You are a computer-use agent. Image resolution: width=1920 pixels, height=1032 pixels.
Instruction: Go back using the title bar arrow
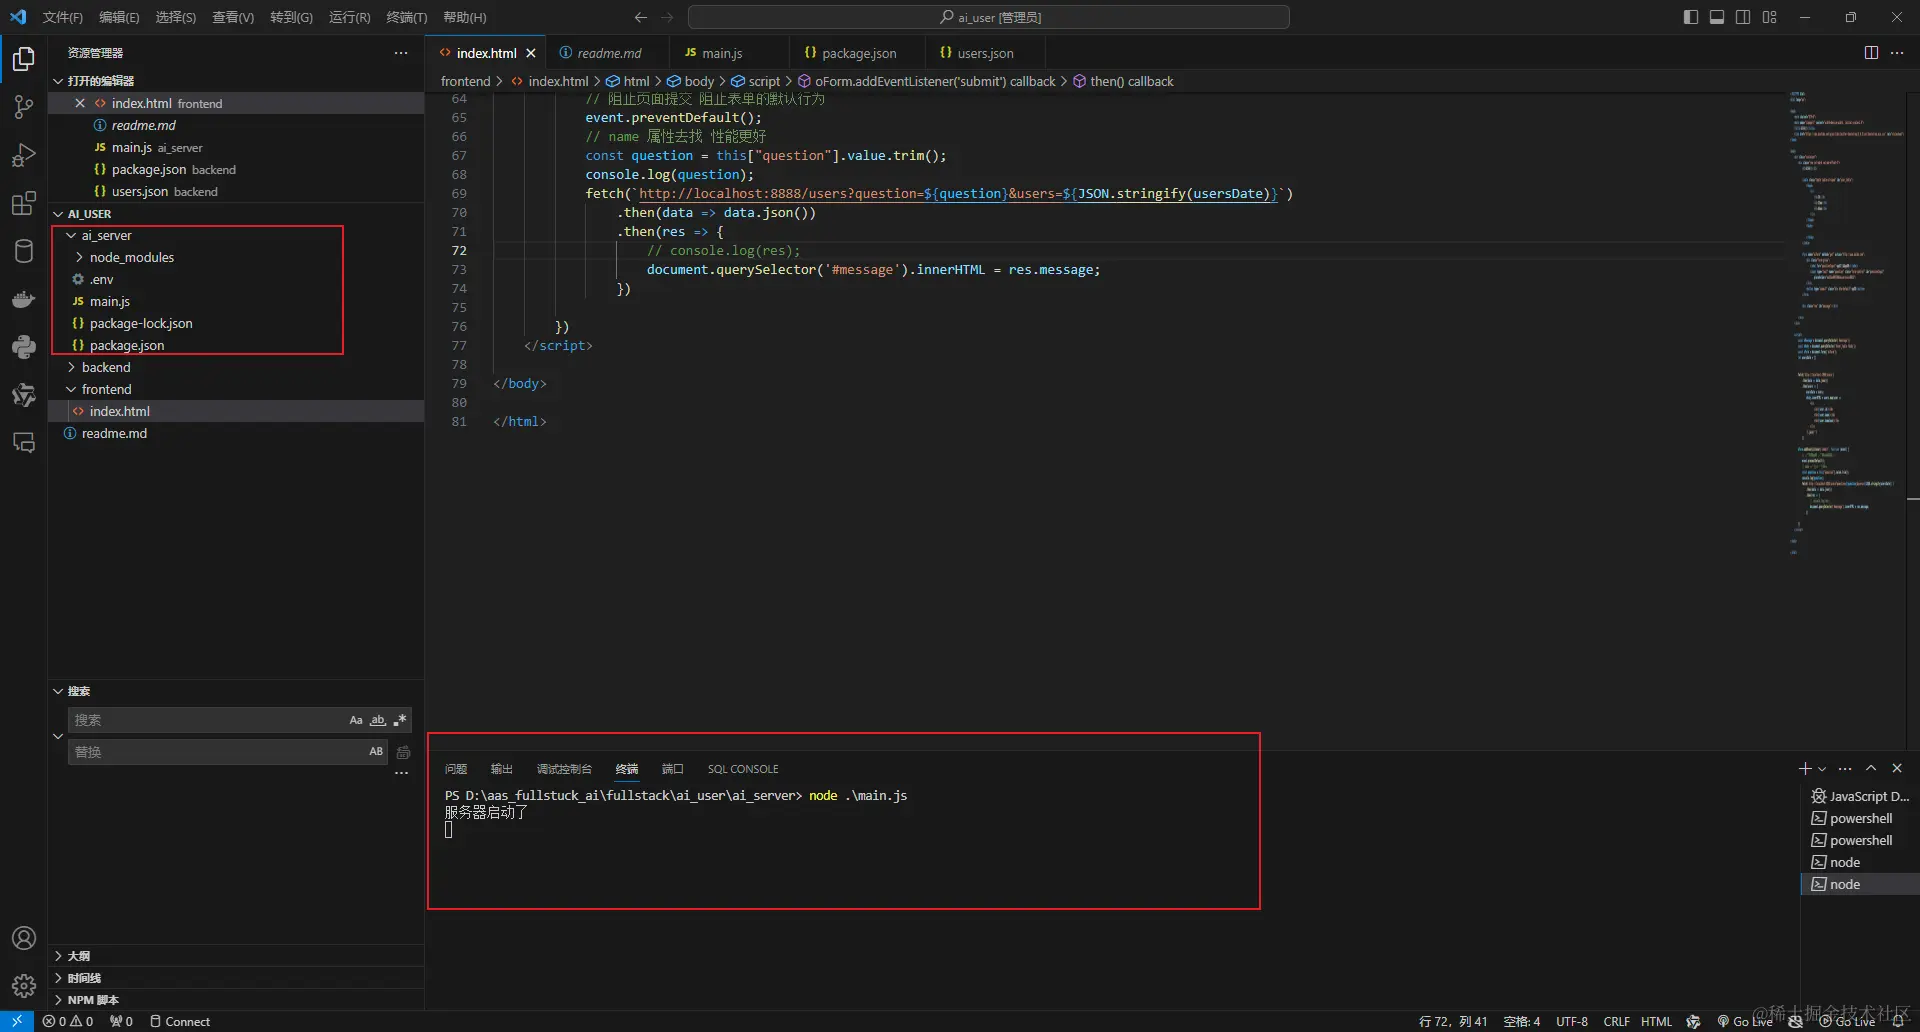641,17
